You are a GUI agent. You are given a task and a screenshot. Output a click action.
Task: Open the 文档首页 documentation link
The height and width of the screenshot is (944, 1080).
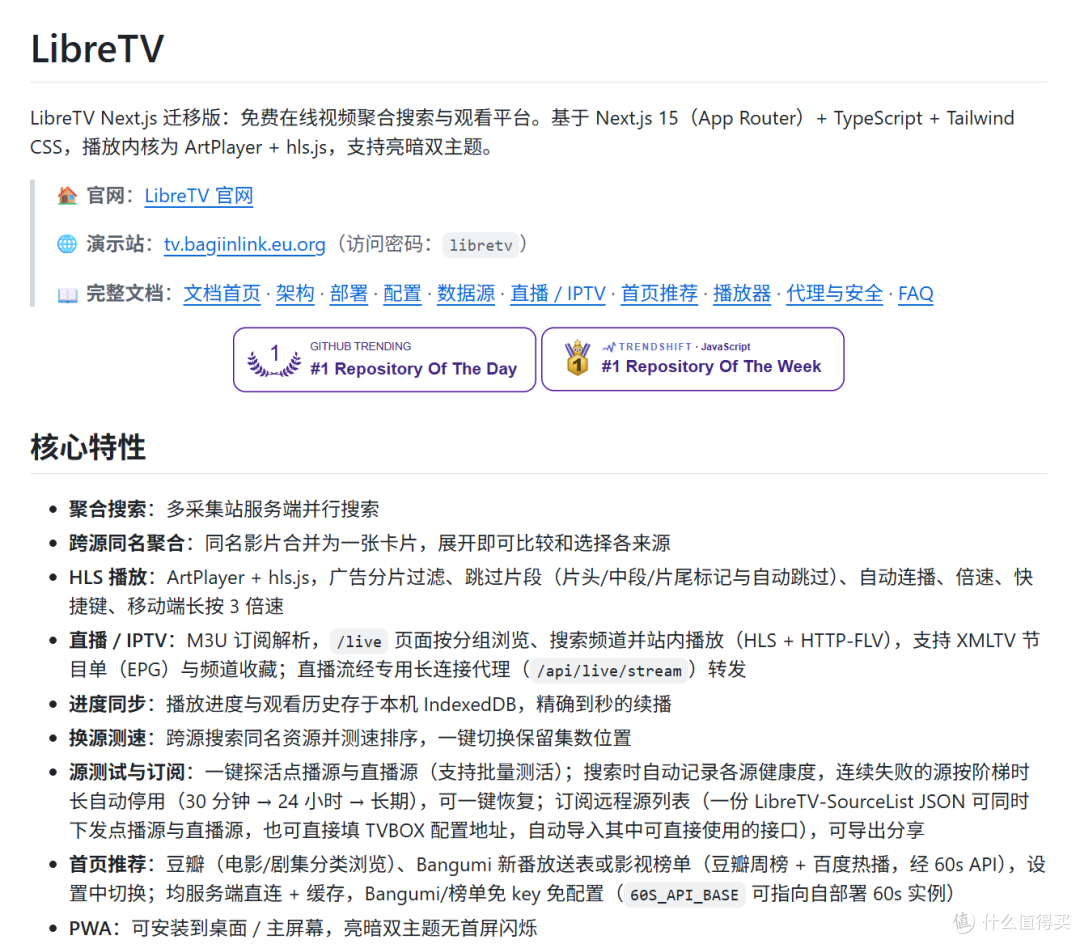[222, 293]
